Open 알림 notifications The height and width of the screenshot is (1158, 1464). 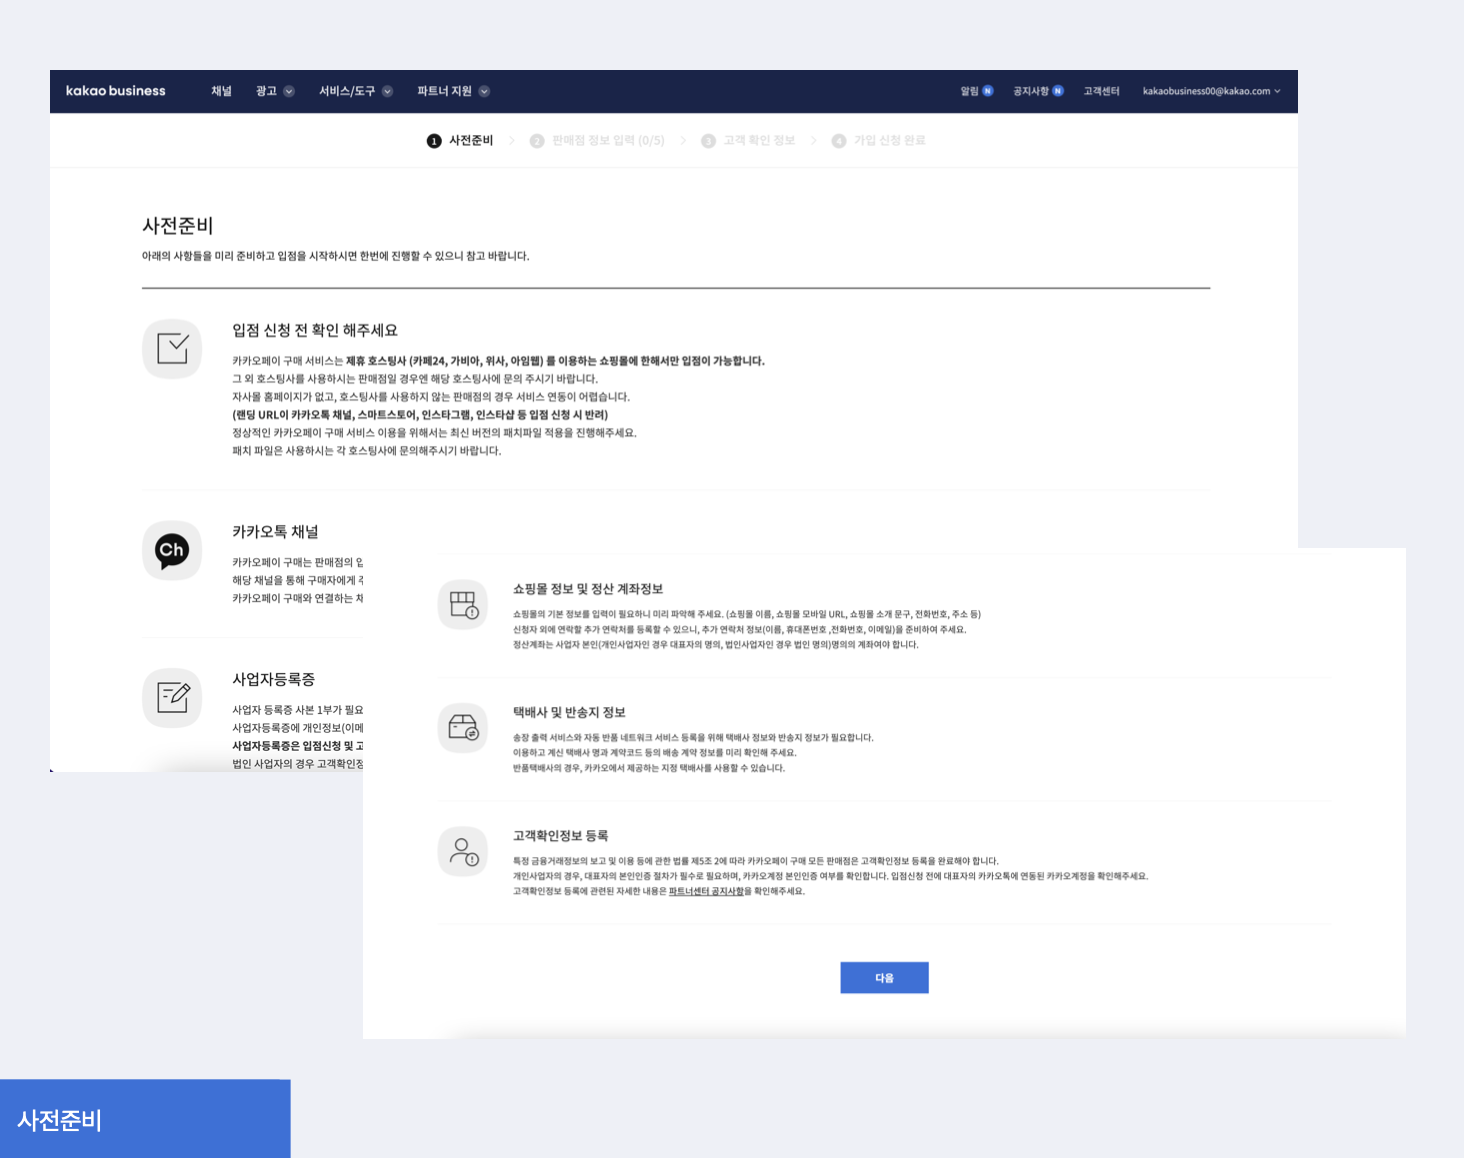tap(969, 91)
